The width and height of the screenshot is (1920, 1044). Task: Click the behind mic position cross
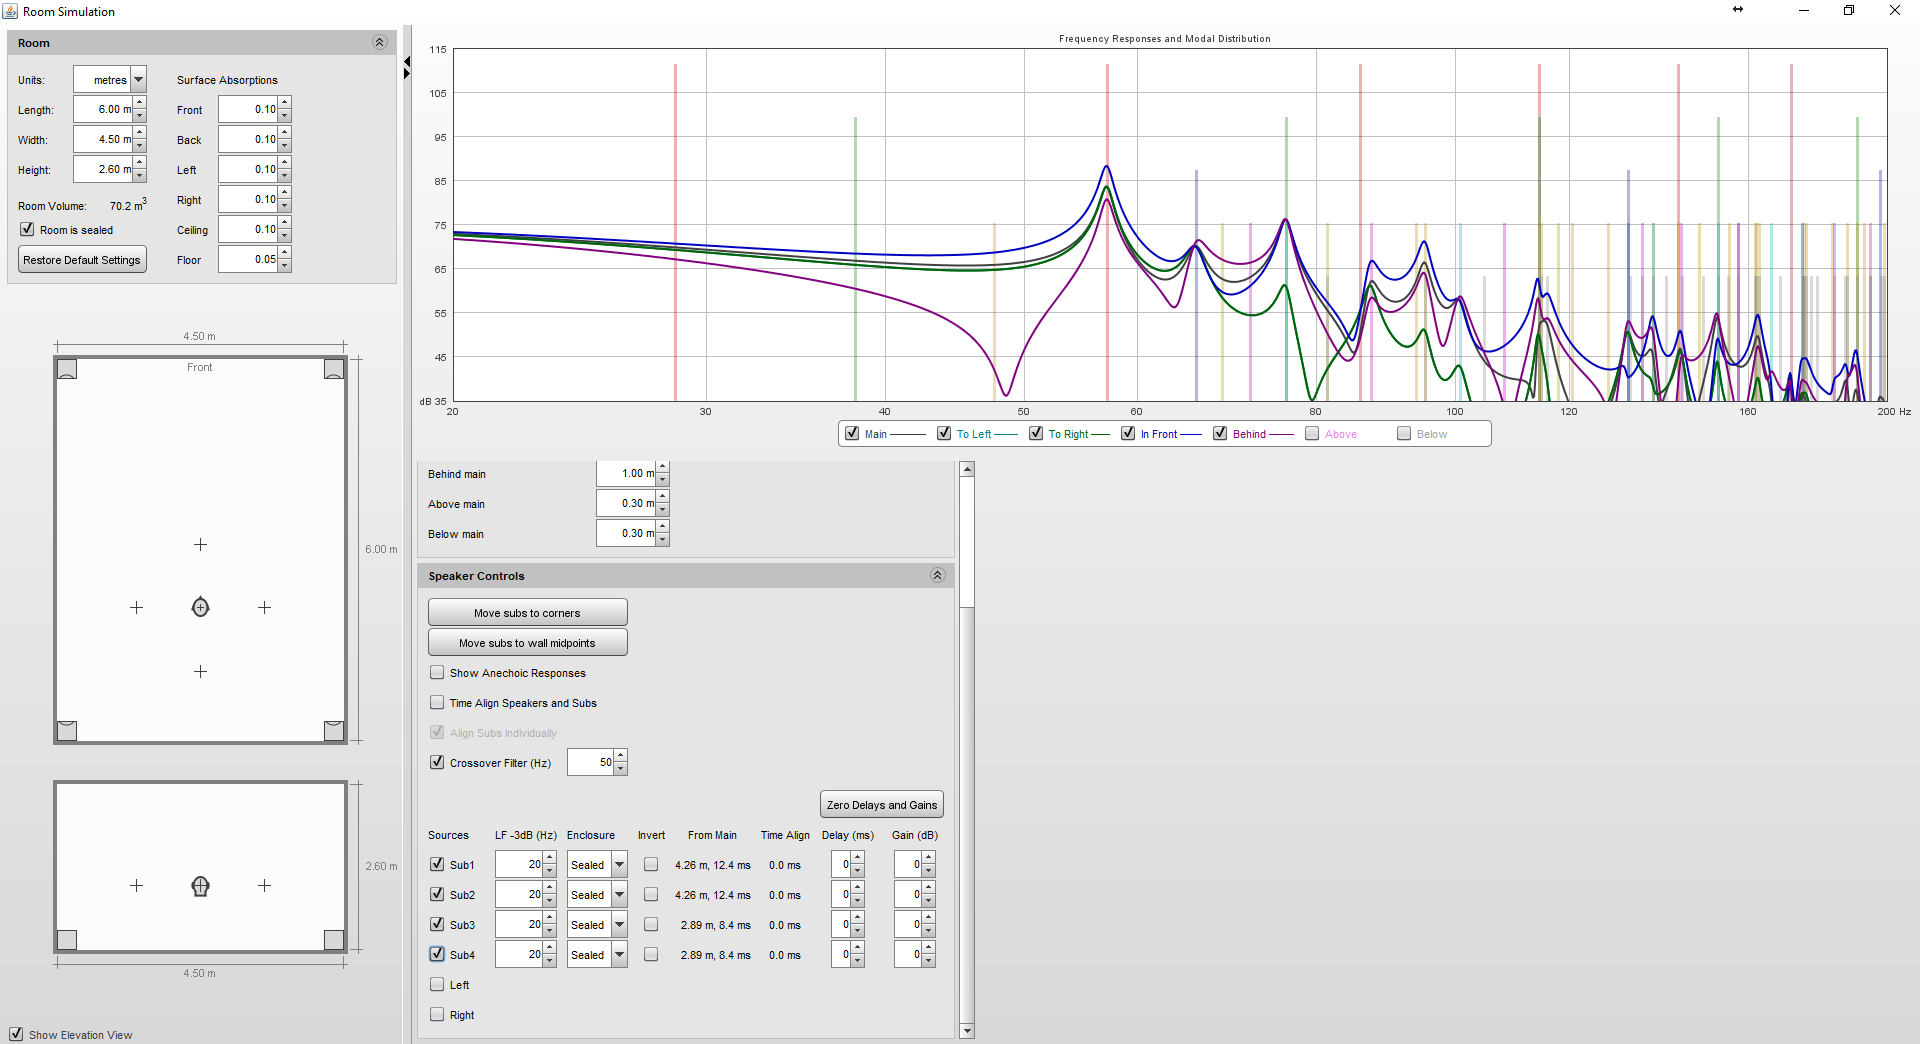pos(200,671)
